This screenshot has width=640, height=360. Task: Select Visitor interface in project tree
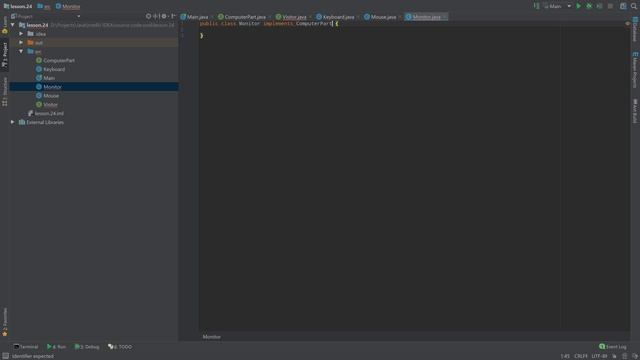click(x=50, y=105)
